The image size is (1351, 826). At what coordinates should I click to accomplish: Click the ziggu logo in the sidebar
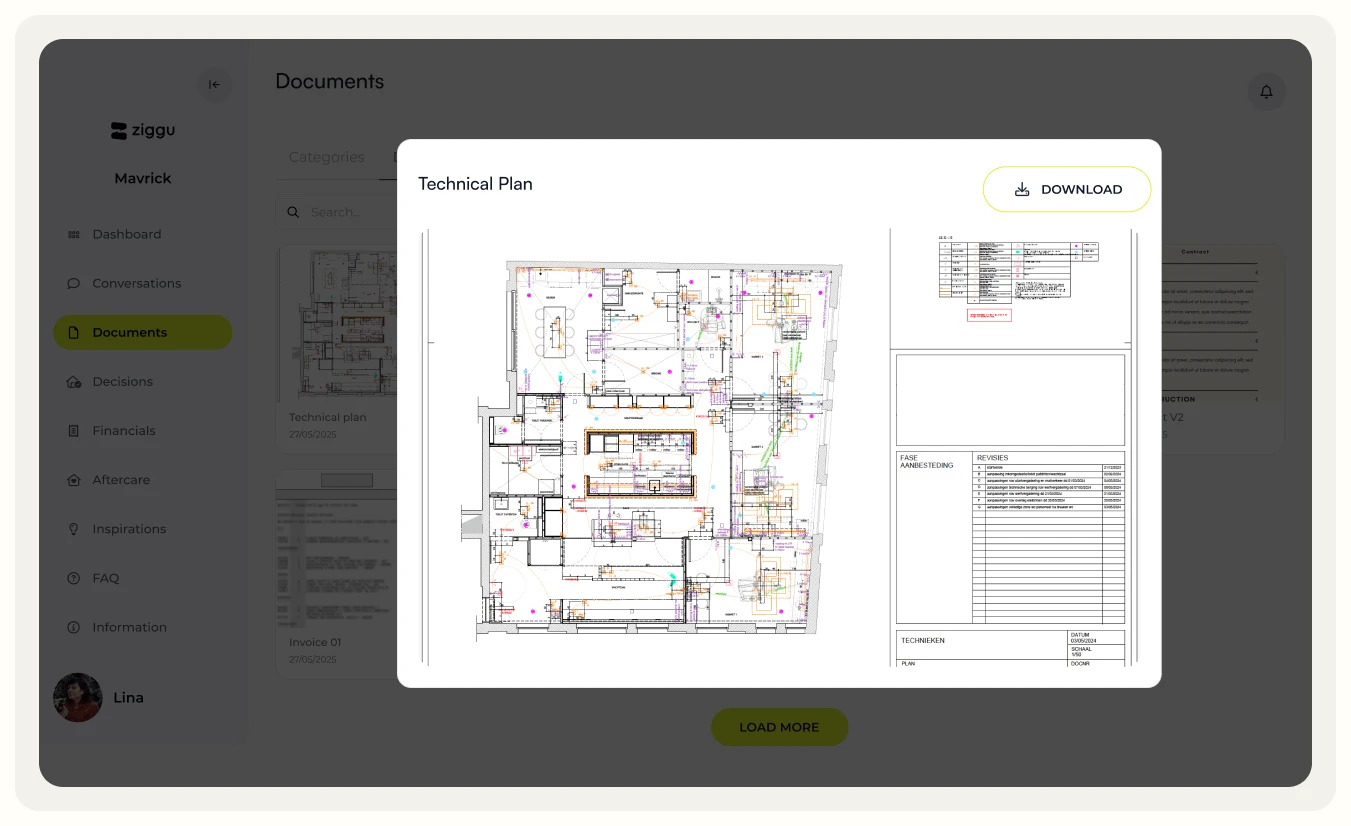[143, 130]
